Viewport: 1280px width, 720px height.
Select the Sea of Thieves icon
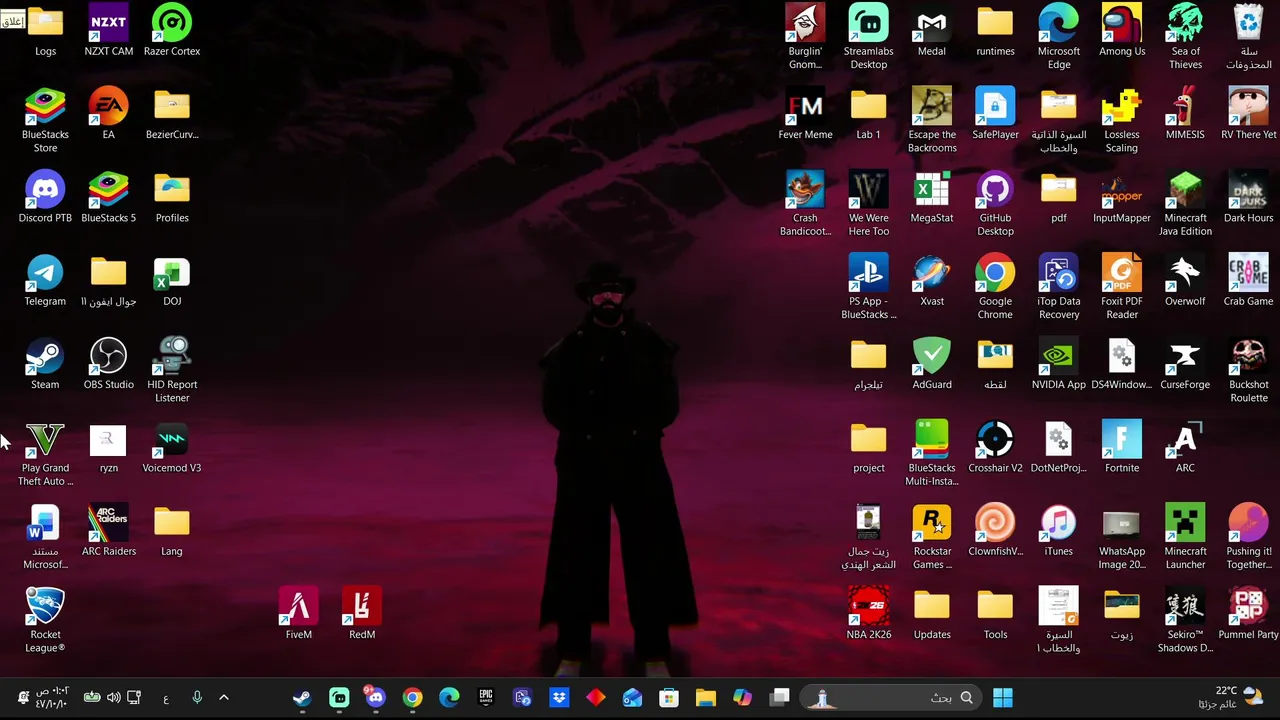[x=1185, y=38]
